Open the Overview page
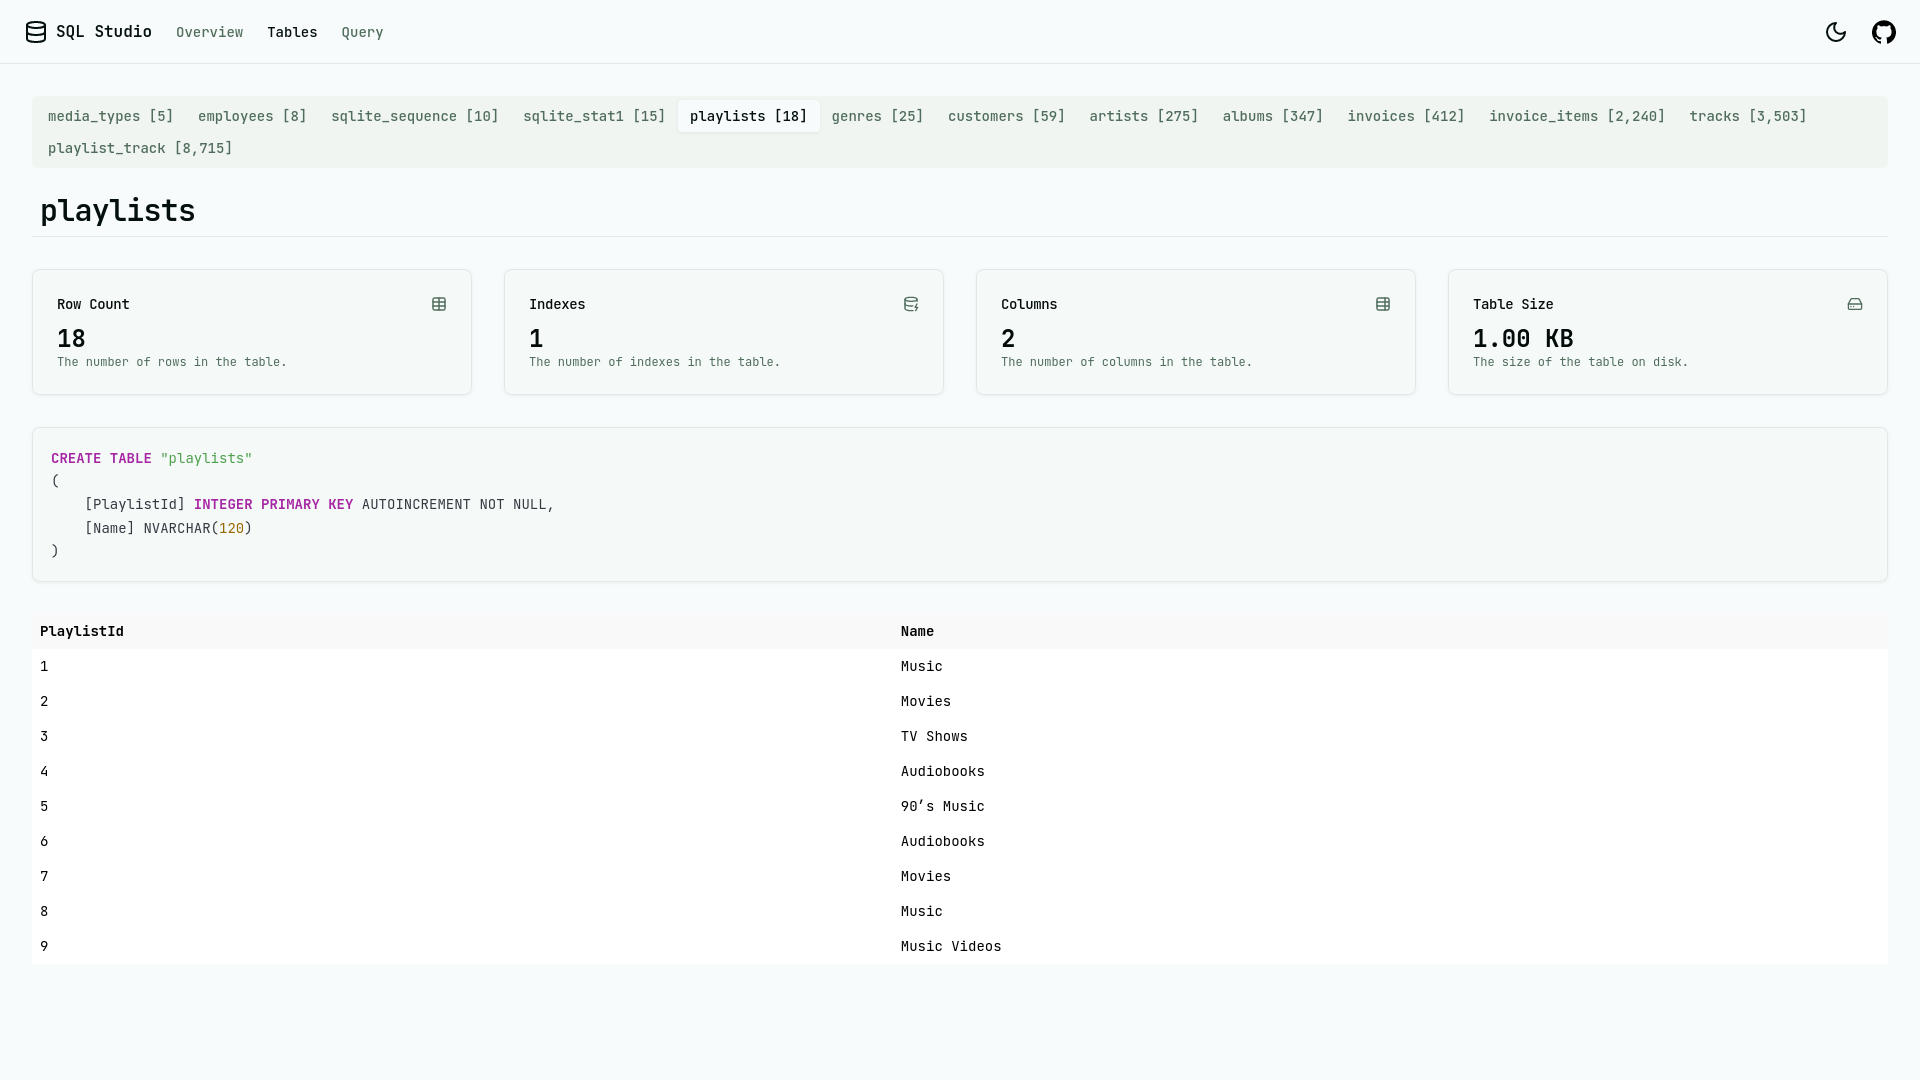1920x1080 pixels. click(x=209, y=32)
